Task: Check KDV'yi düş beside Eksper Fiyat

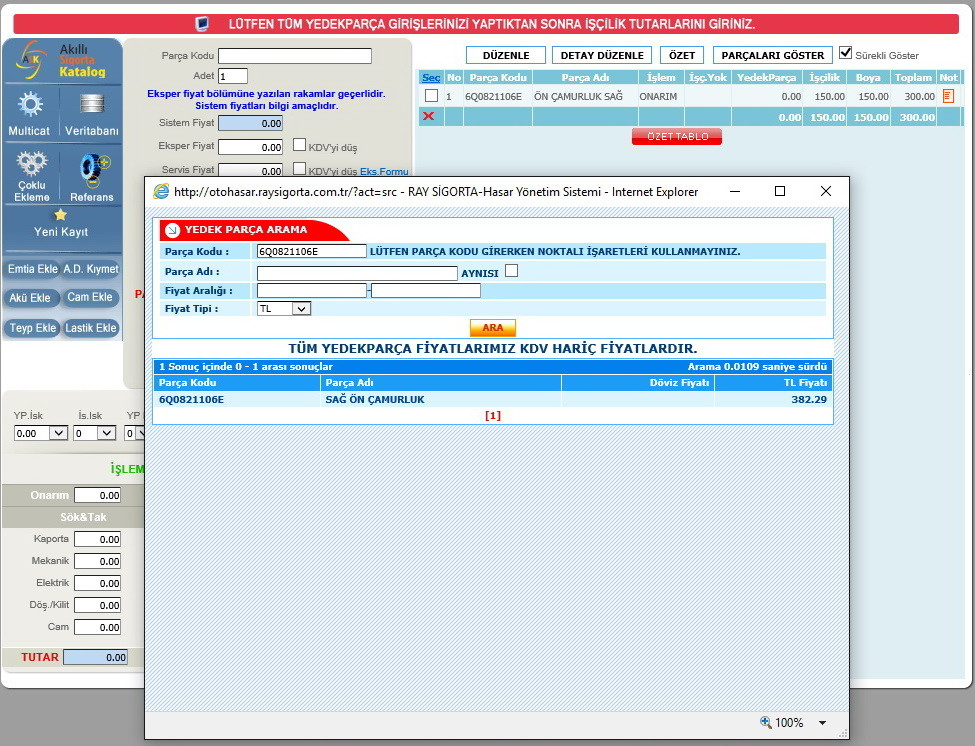Action: (299, 145)
